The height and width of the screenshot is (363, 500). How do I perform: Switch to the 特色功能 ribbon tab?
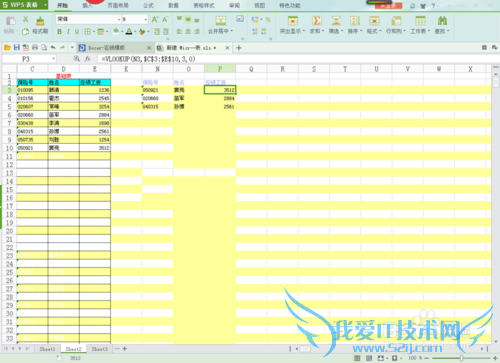290,5
